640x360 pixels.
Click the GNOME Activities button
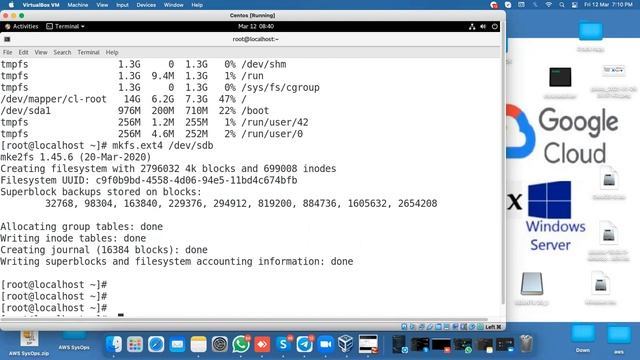pyautogui.click(x=22, y=27)
